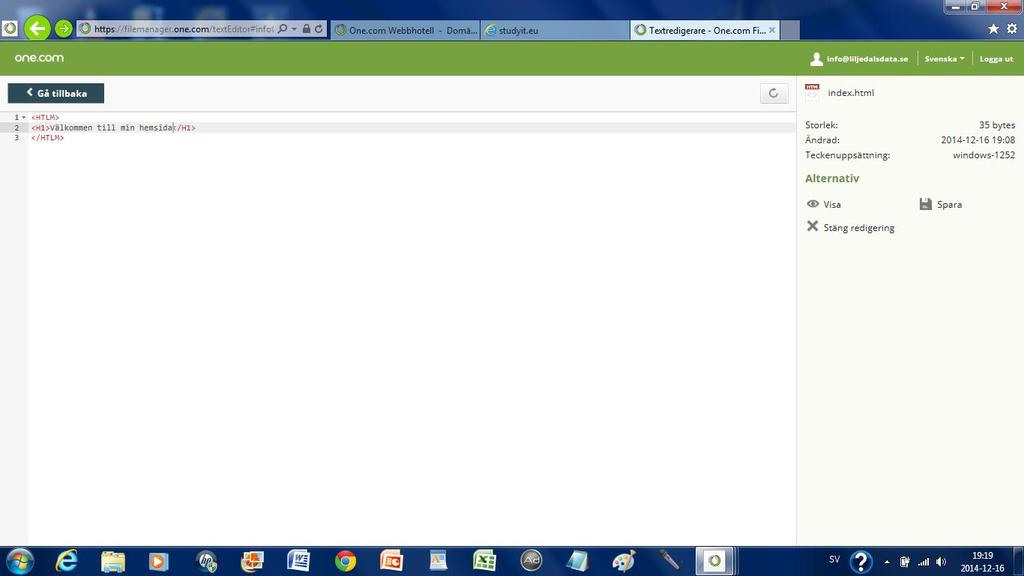
Task: Open the account info@liljedalsdata.se menu
Action: tap(859, 59)
